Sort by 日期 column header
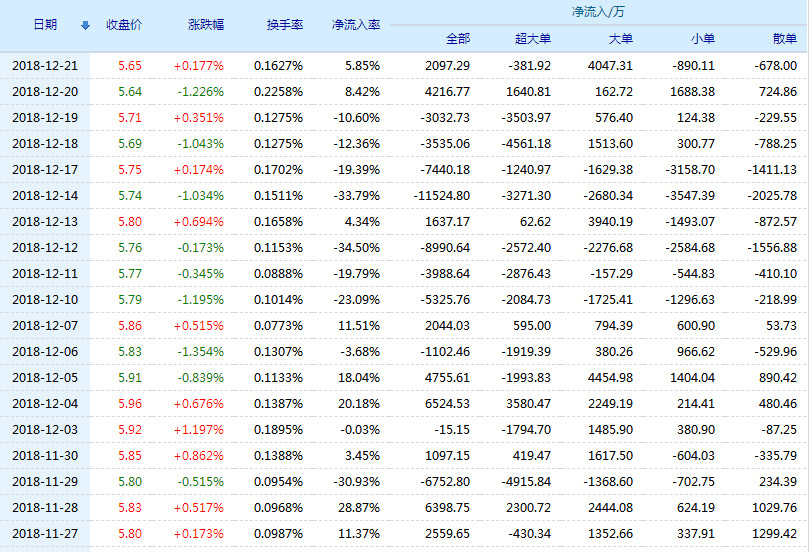The height and width of the screenshot is (552, 812). (45, 25)
